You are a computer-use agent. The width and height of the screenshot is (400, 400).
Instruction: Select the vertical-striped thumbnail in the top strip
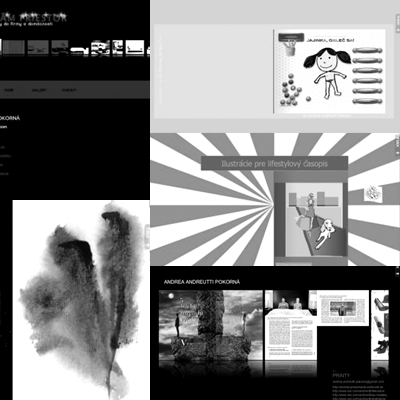click(14, 47)
